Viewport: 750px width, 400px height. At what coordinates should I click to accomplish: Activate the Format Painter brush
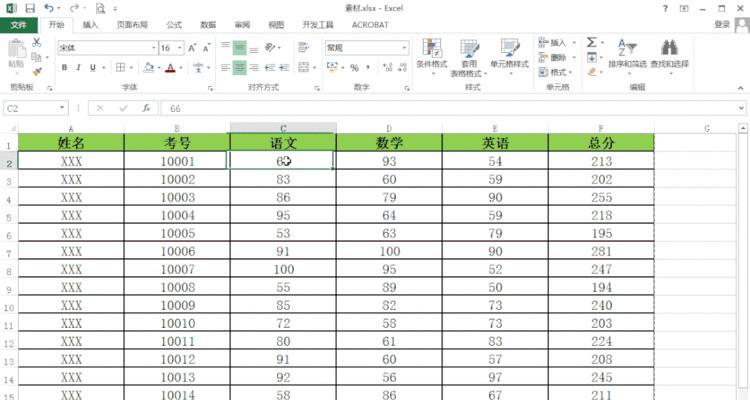pos(37,72)
